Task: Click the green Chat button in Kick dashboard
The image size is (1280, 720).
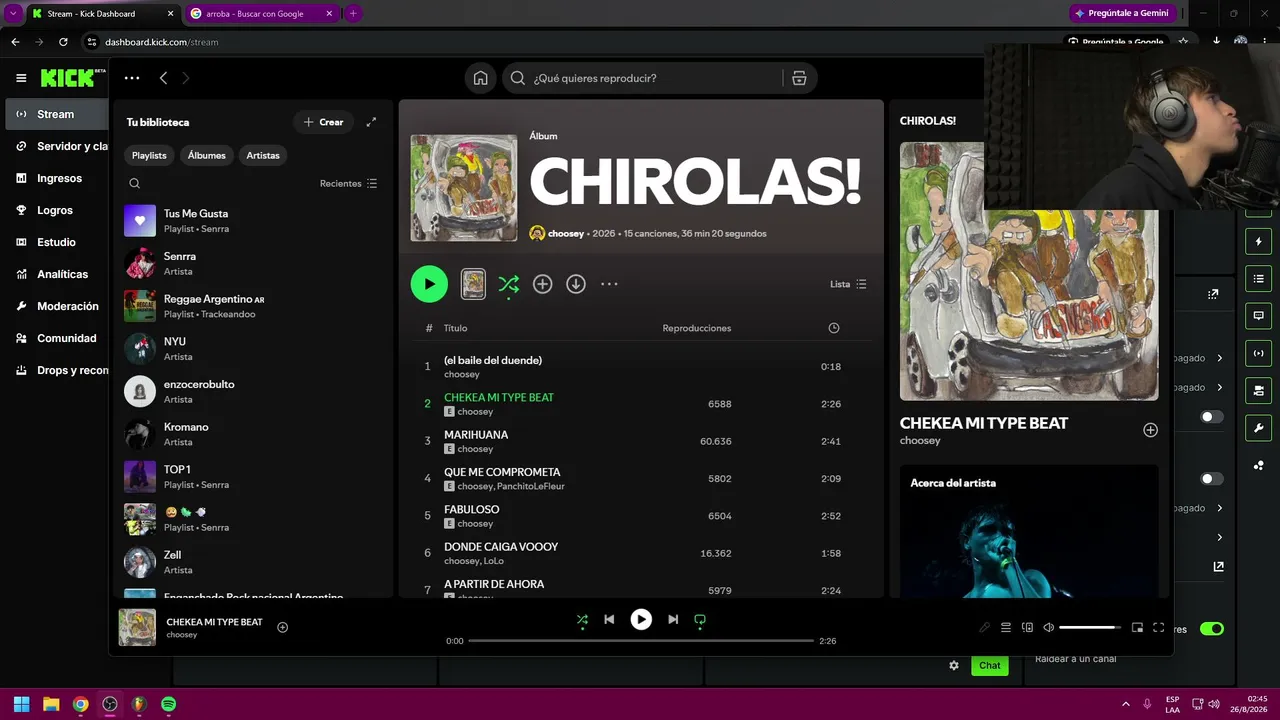Action: 990,665
